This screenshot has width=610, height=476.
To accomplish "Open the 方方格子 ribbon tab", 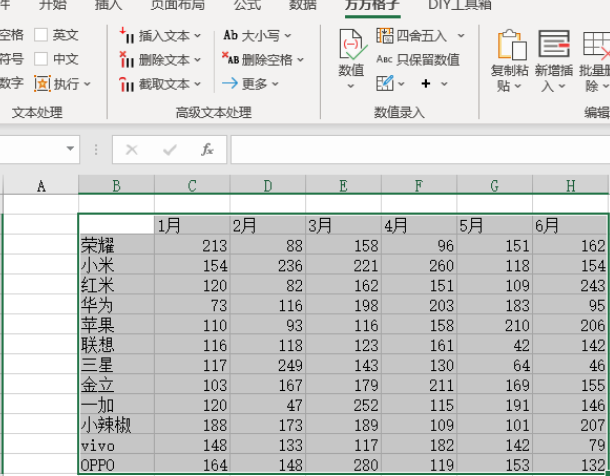I will point(372,5).
